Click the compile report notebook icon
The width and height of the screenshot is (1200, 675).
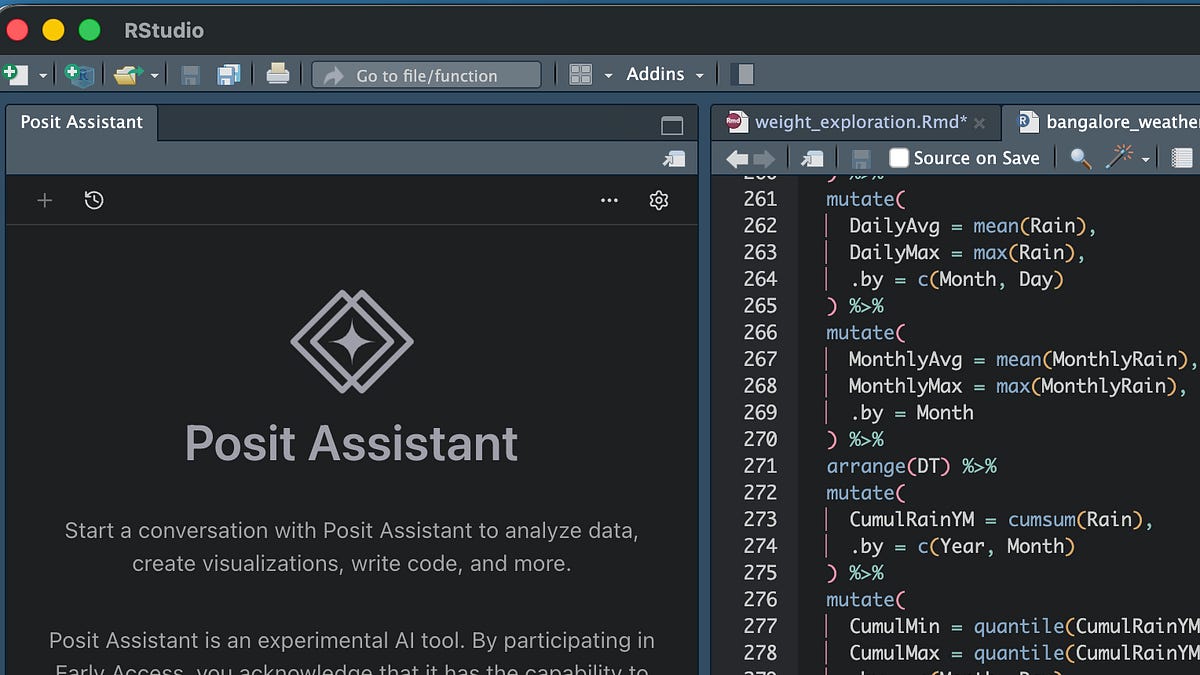(1182, 158)
